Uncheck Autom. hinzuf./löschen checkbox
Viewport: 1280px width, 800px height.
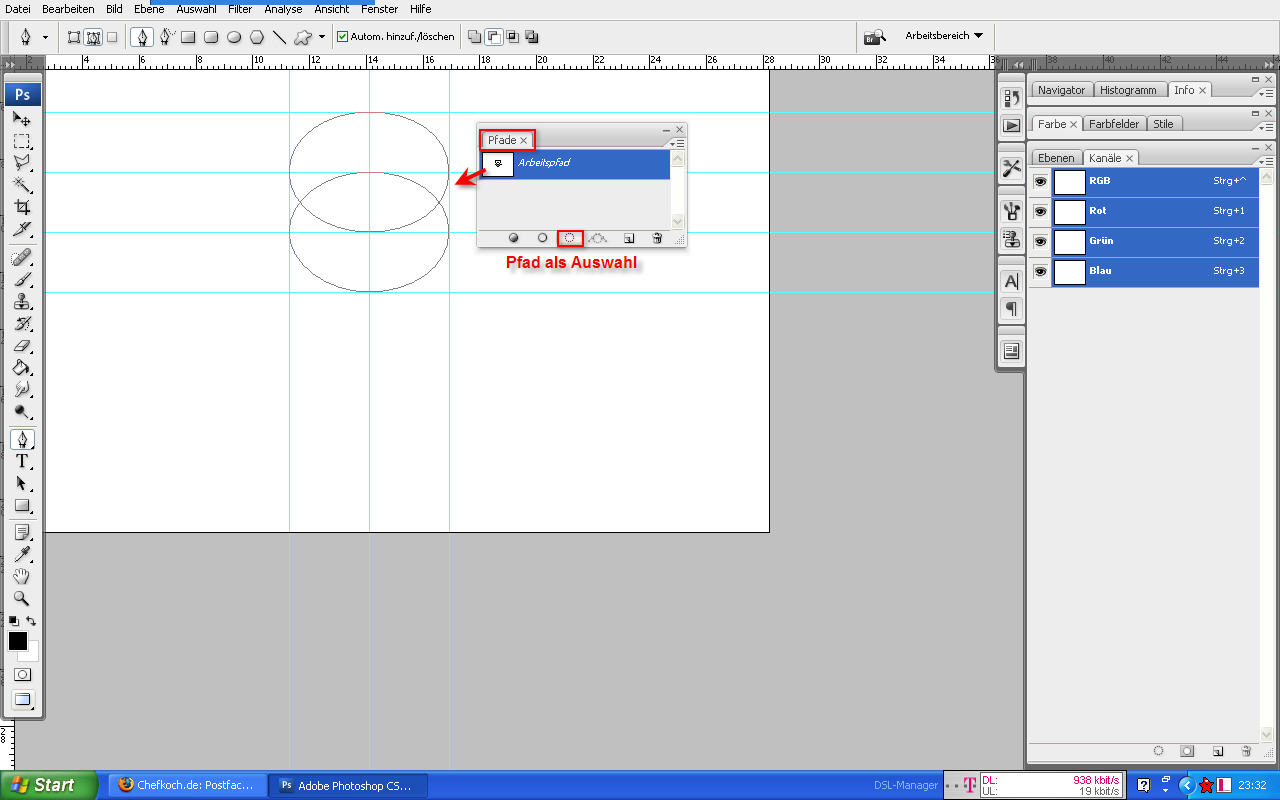[343, 37]
